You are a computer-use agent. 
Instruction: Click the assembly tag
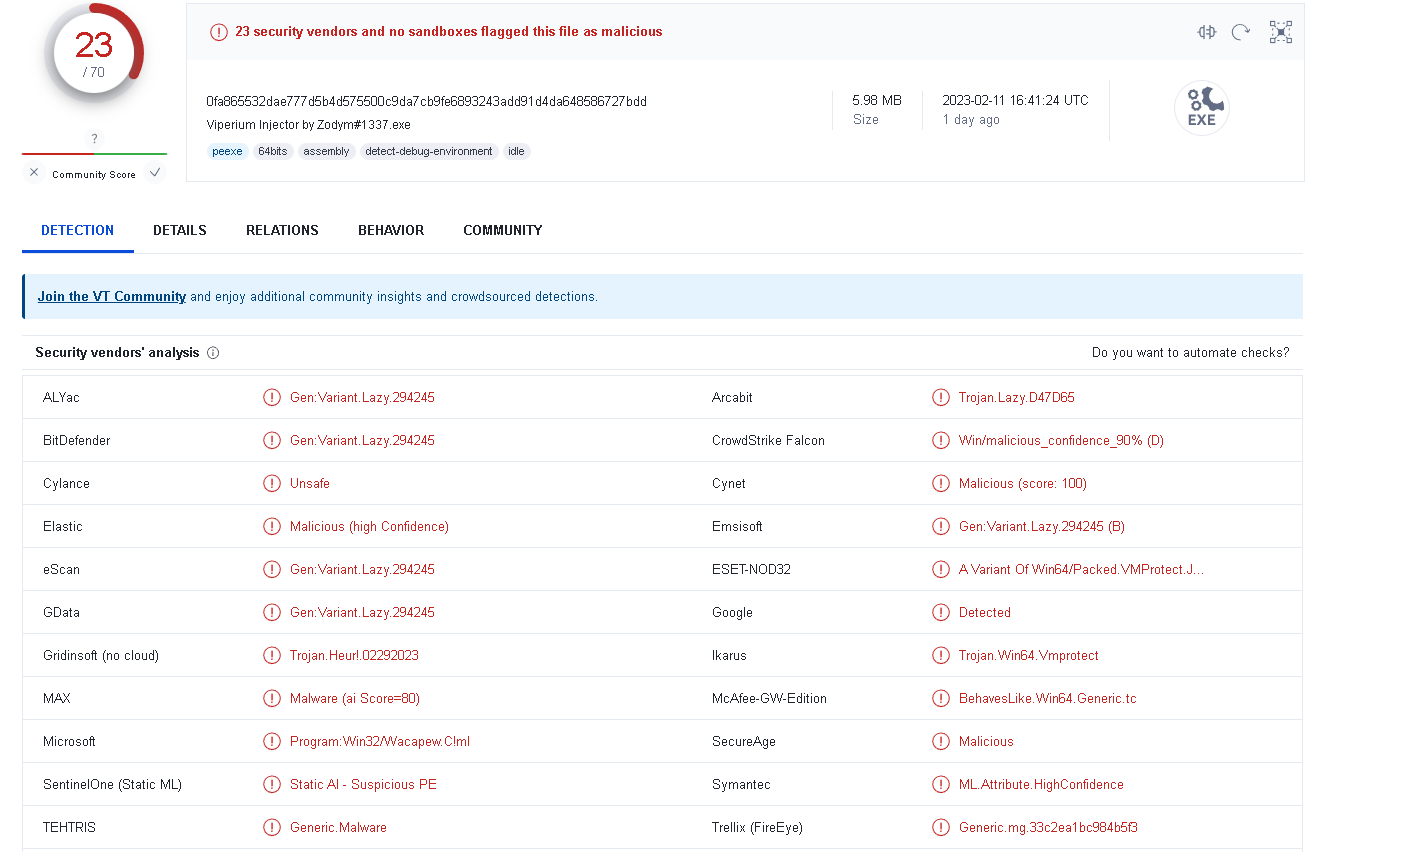click(326, 151)
